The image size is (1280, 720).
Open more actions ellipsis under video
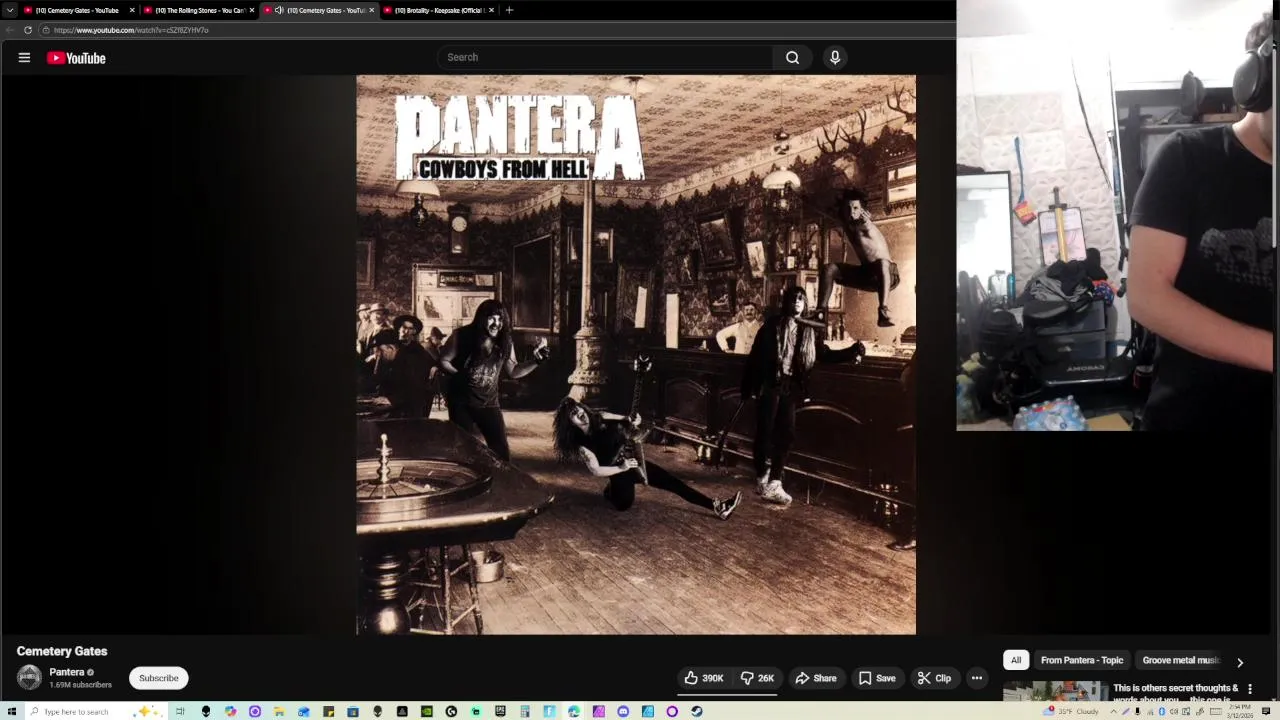[x=977, y=678]
